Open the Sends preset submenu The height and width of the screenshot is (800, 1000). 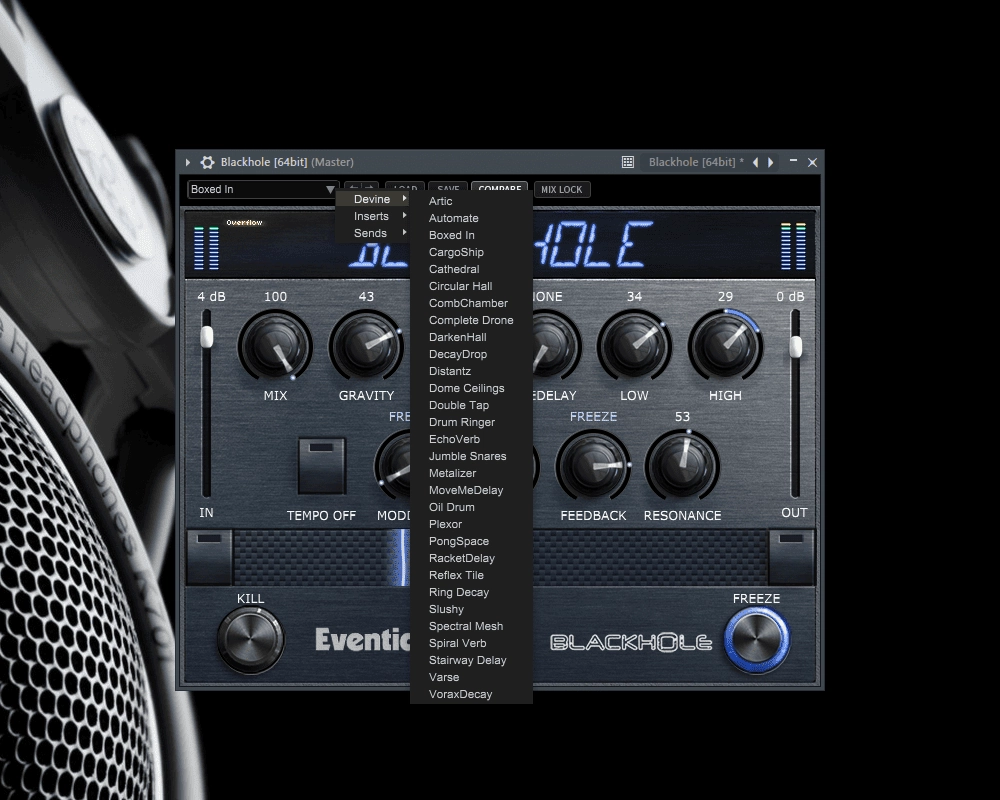click(373, 233)
